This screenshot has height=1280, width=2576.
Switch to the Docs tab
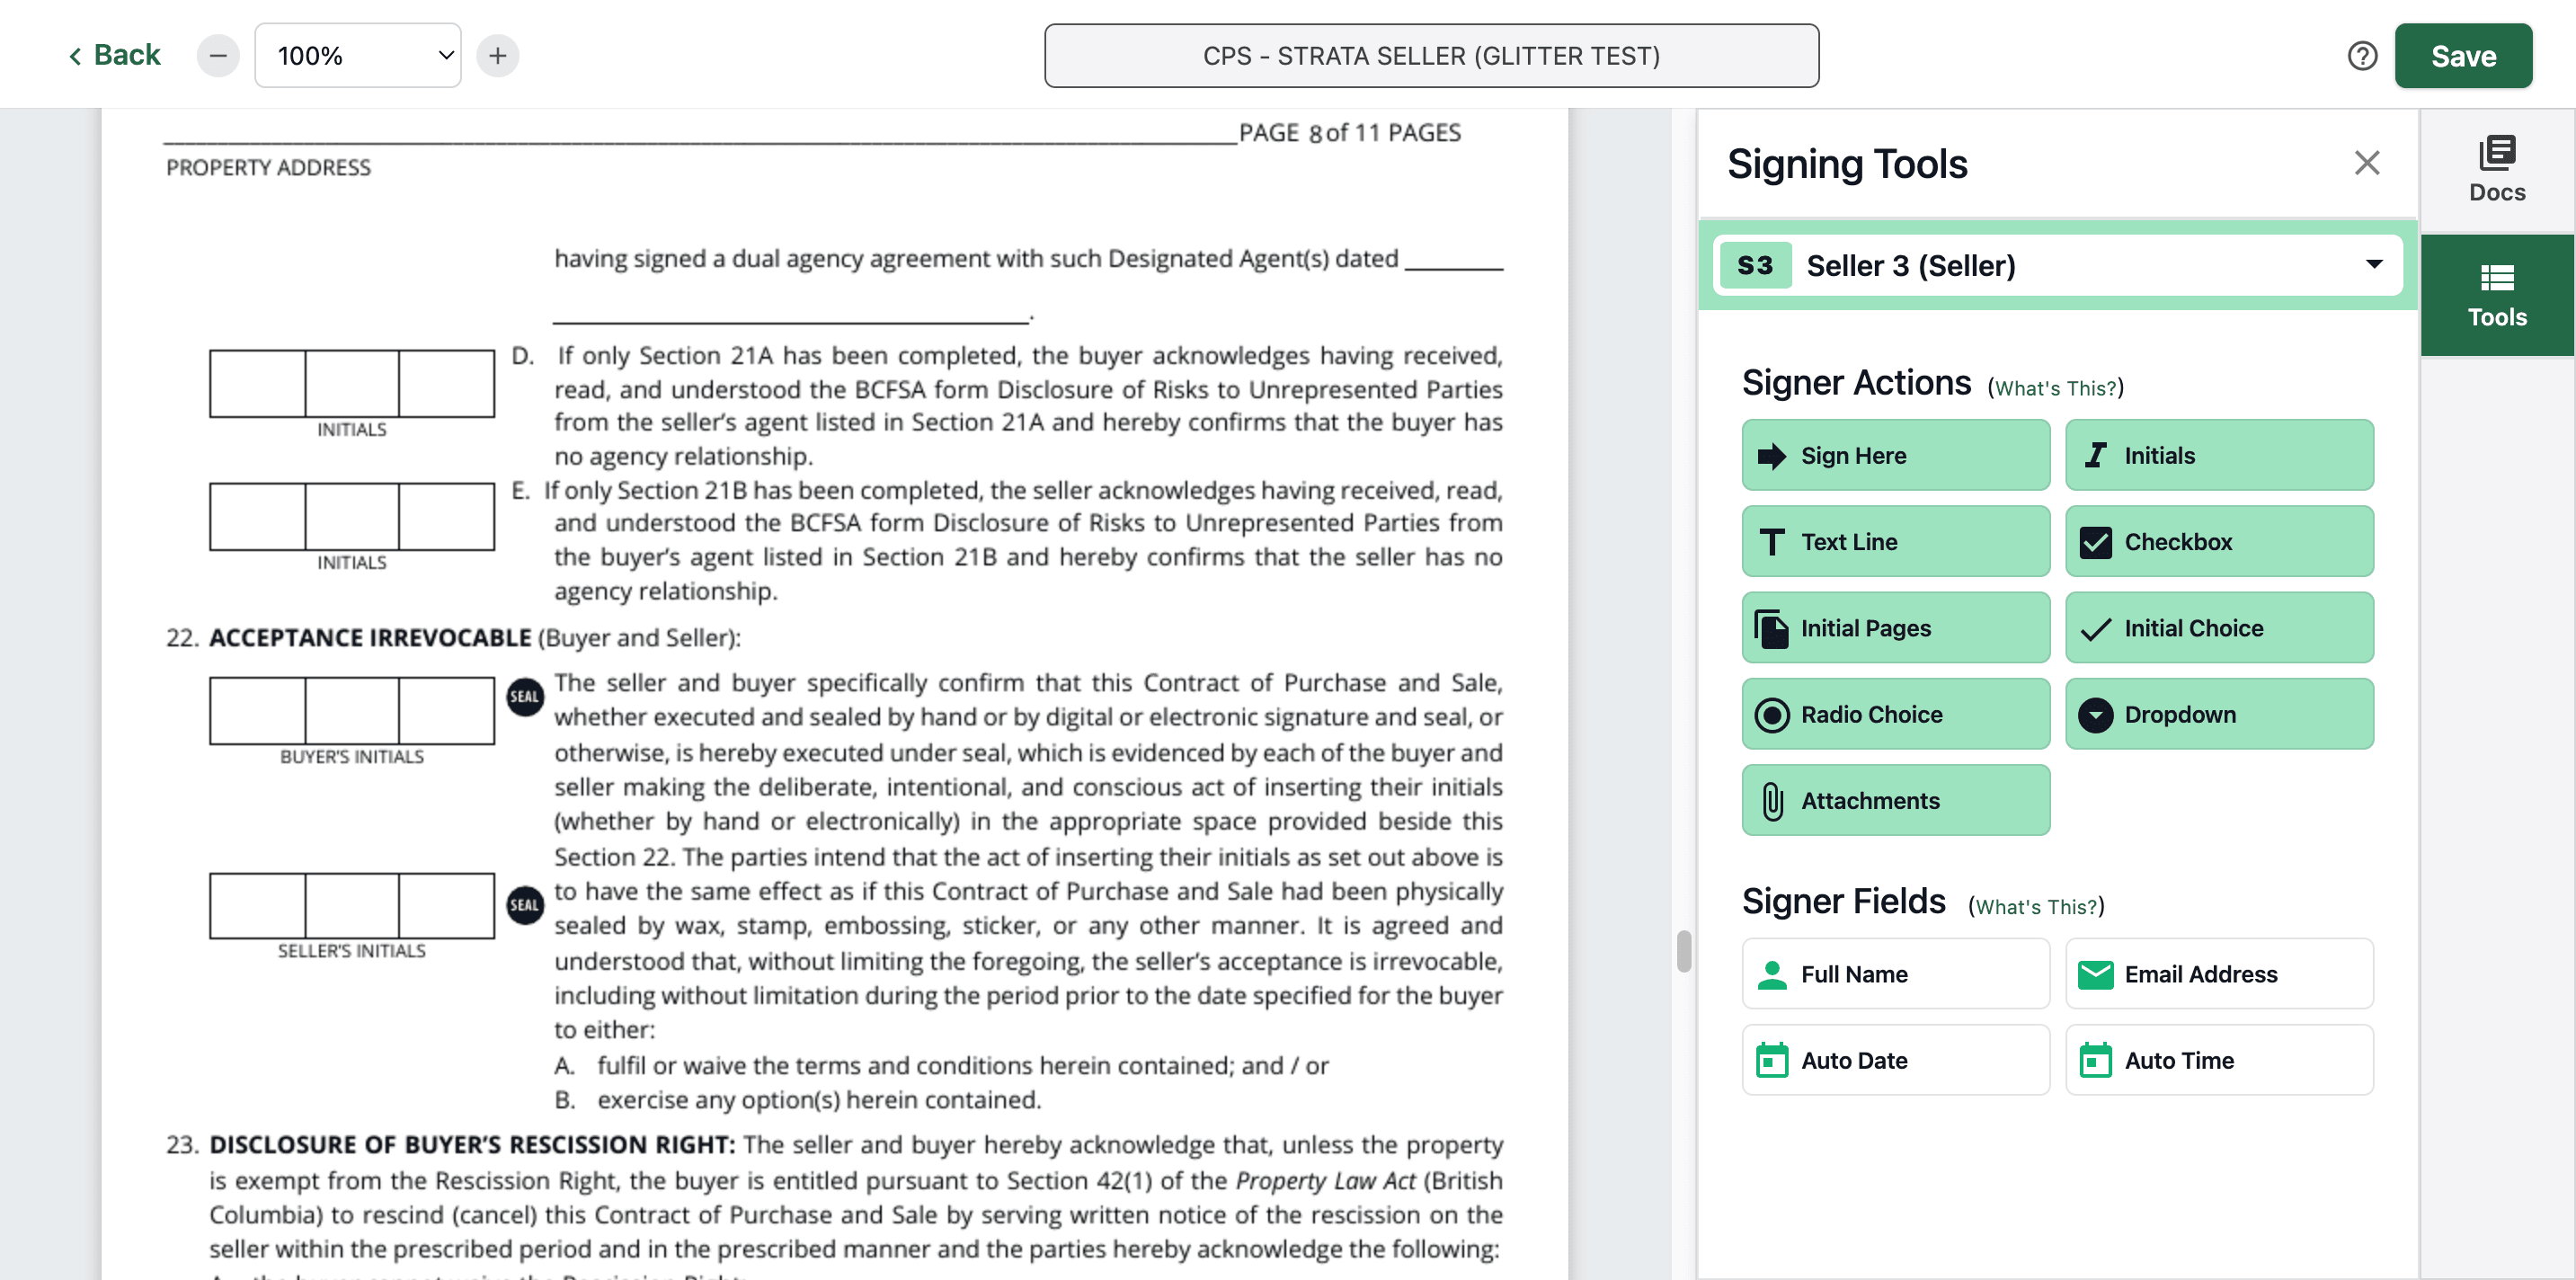click(x=2496, y=170)
